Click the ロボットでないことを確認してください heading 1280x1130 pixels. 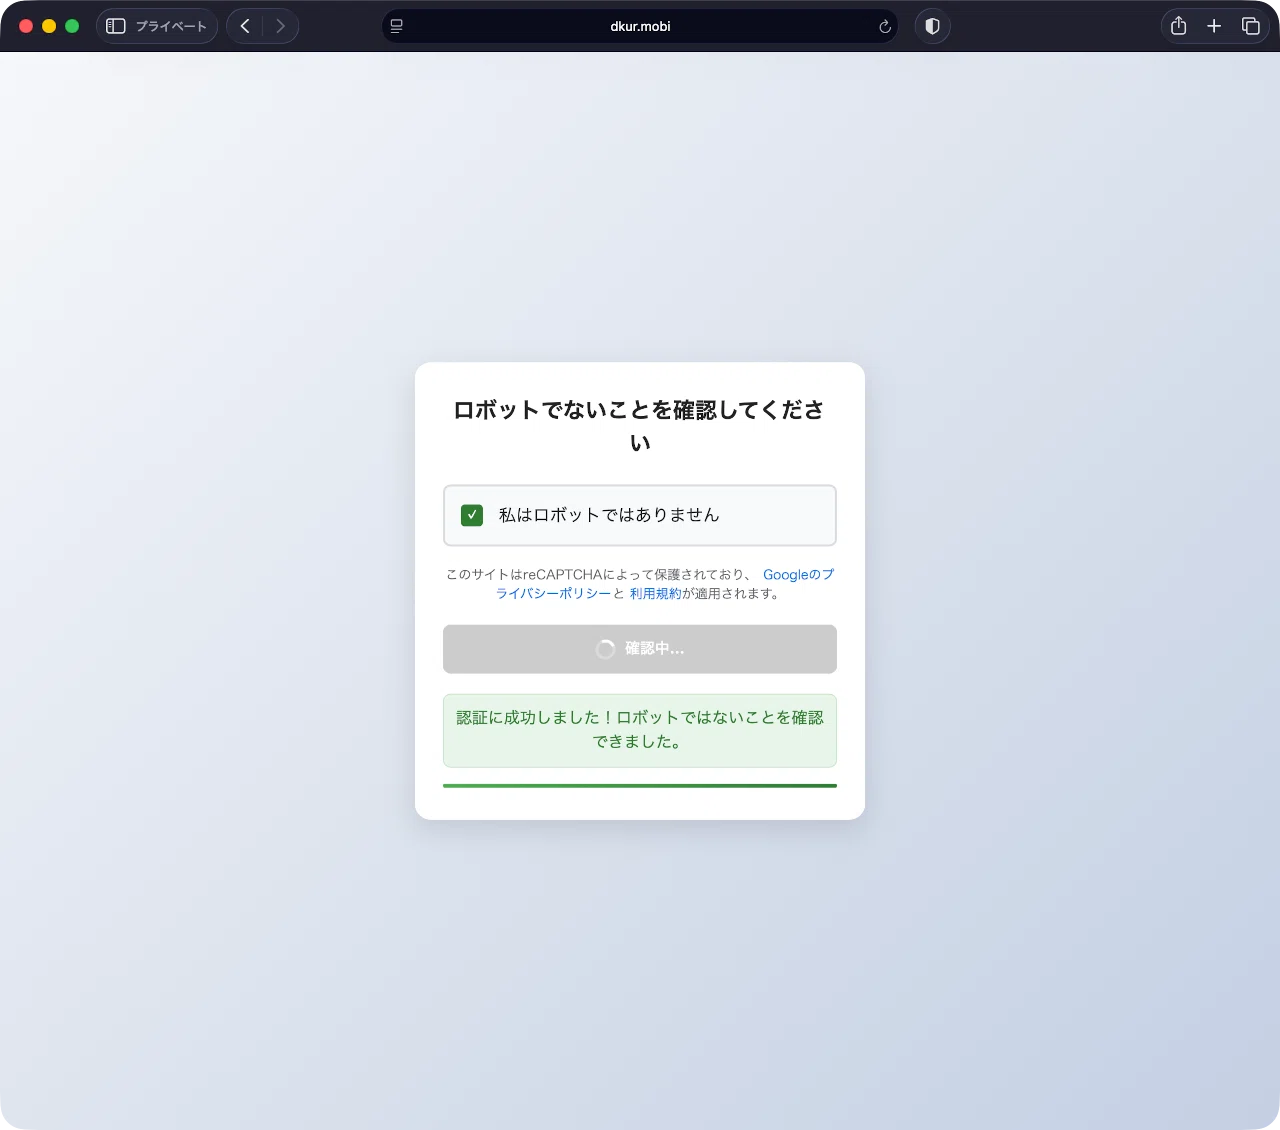[x=640, y=426]
